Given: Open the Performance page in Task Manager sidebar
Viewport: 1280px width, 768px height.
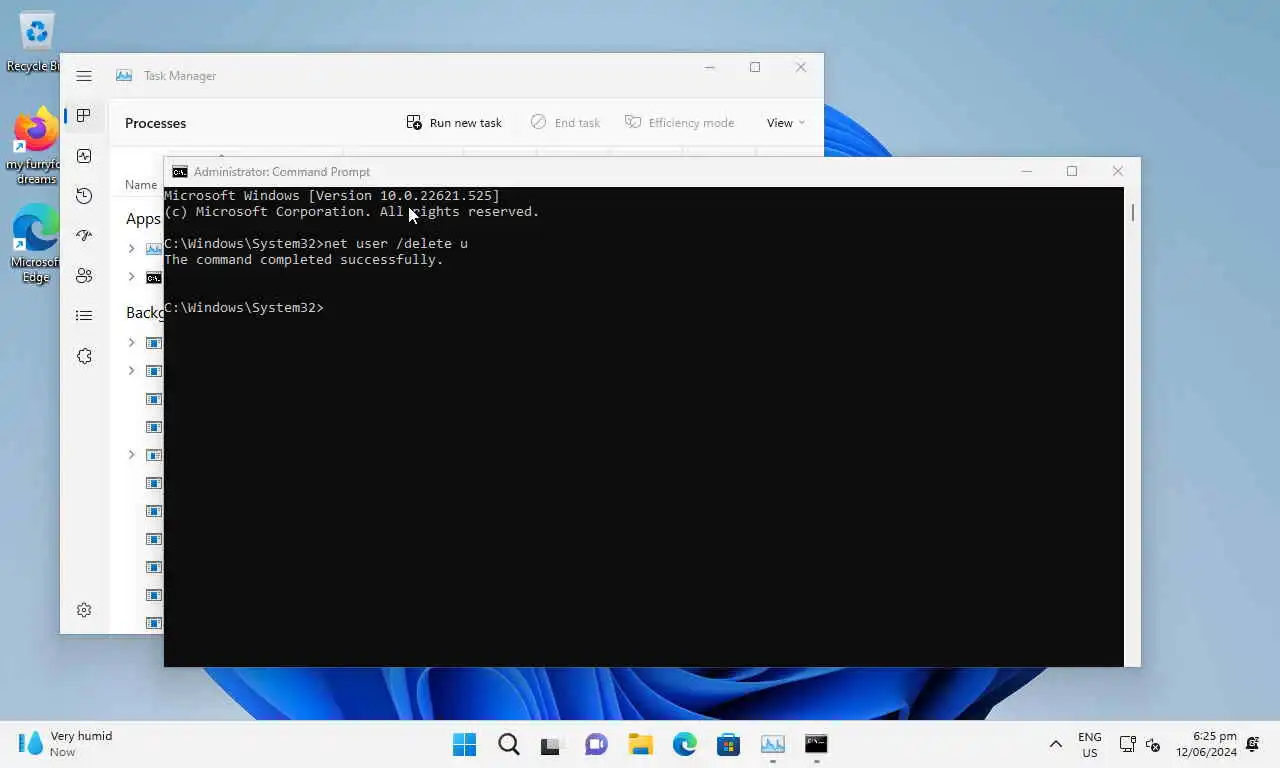Looking at the screenshot, I should (84, 156).
